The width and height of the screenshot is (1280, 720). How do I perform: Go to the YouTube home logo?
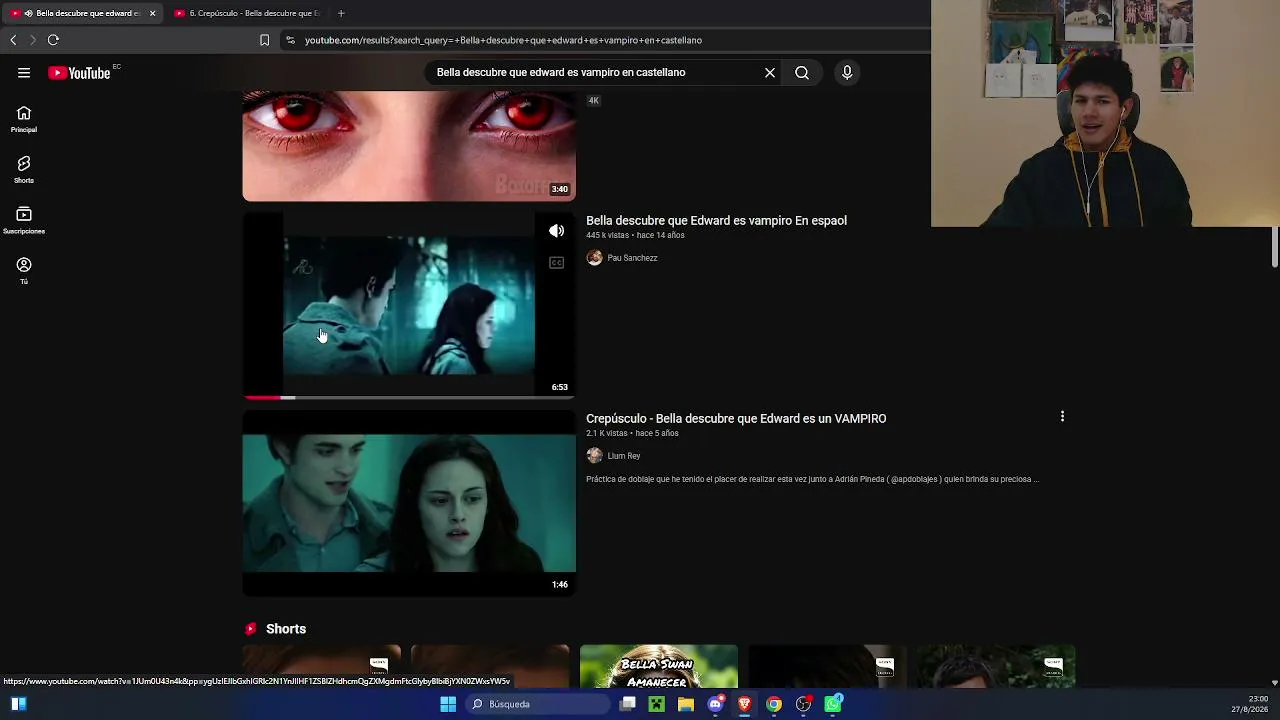pos(80,72)
